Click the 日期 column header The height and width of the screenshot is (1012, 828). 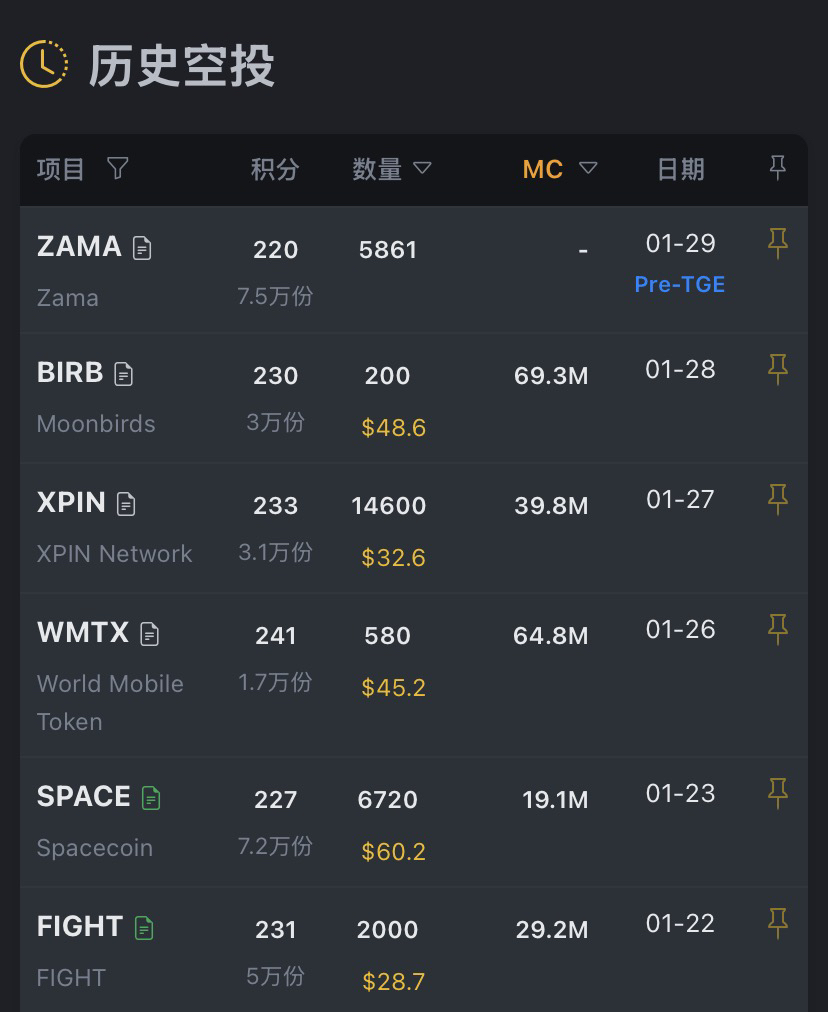pyautogui.click(x=680, y=169)
